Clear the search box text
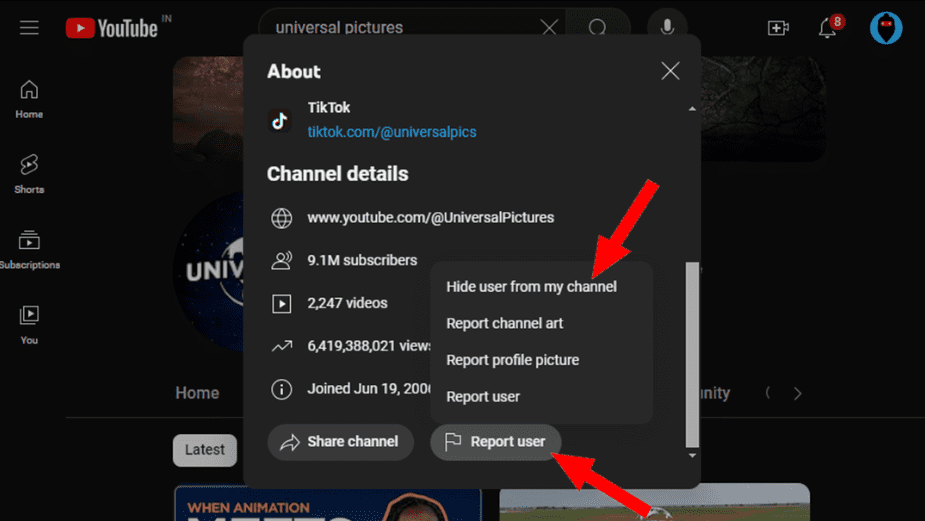 pos(549,27)
